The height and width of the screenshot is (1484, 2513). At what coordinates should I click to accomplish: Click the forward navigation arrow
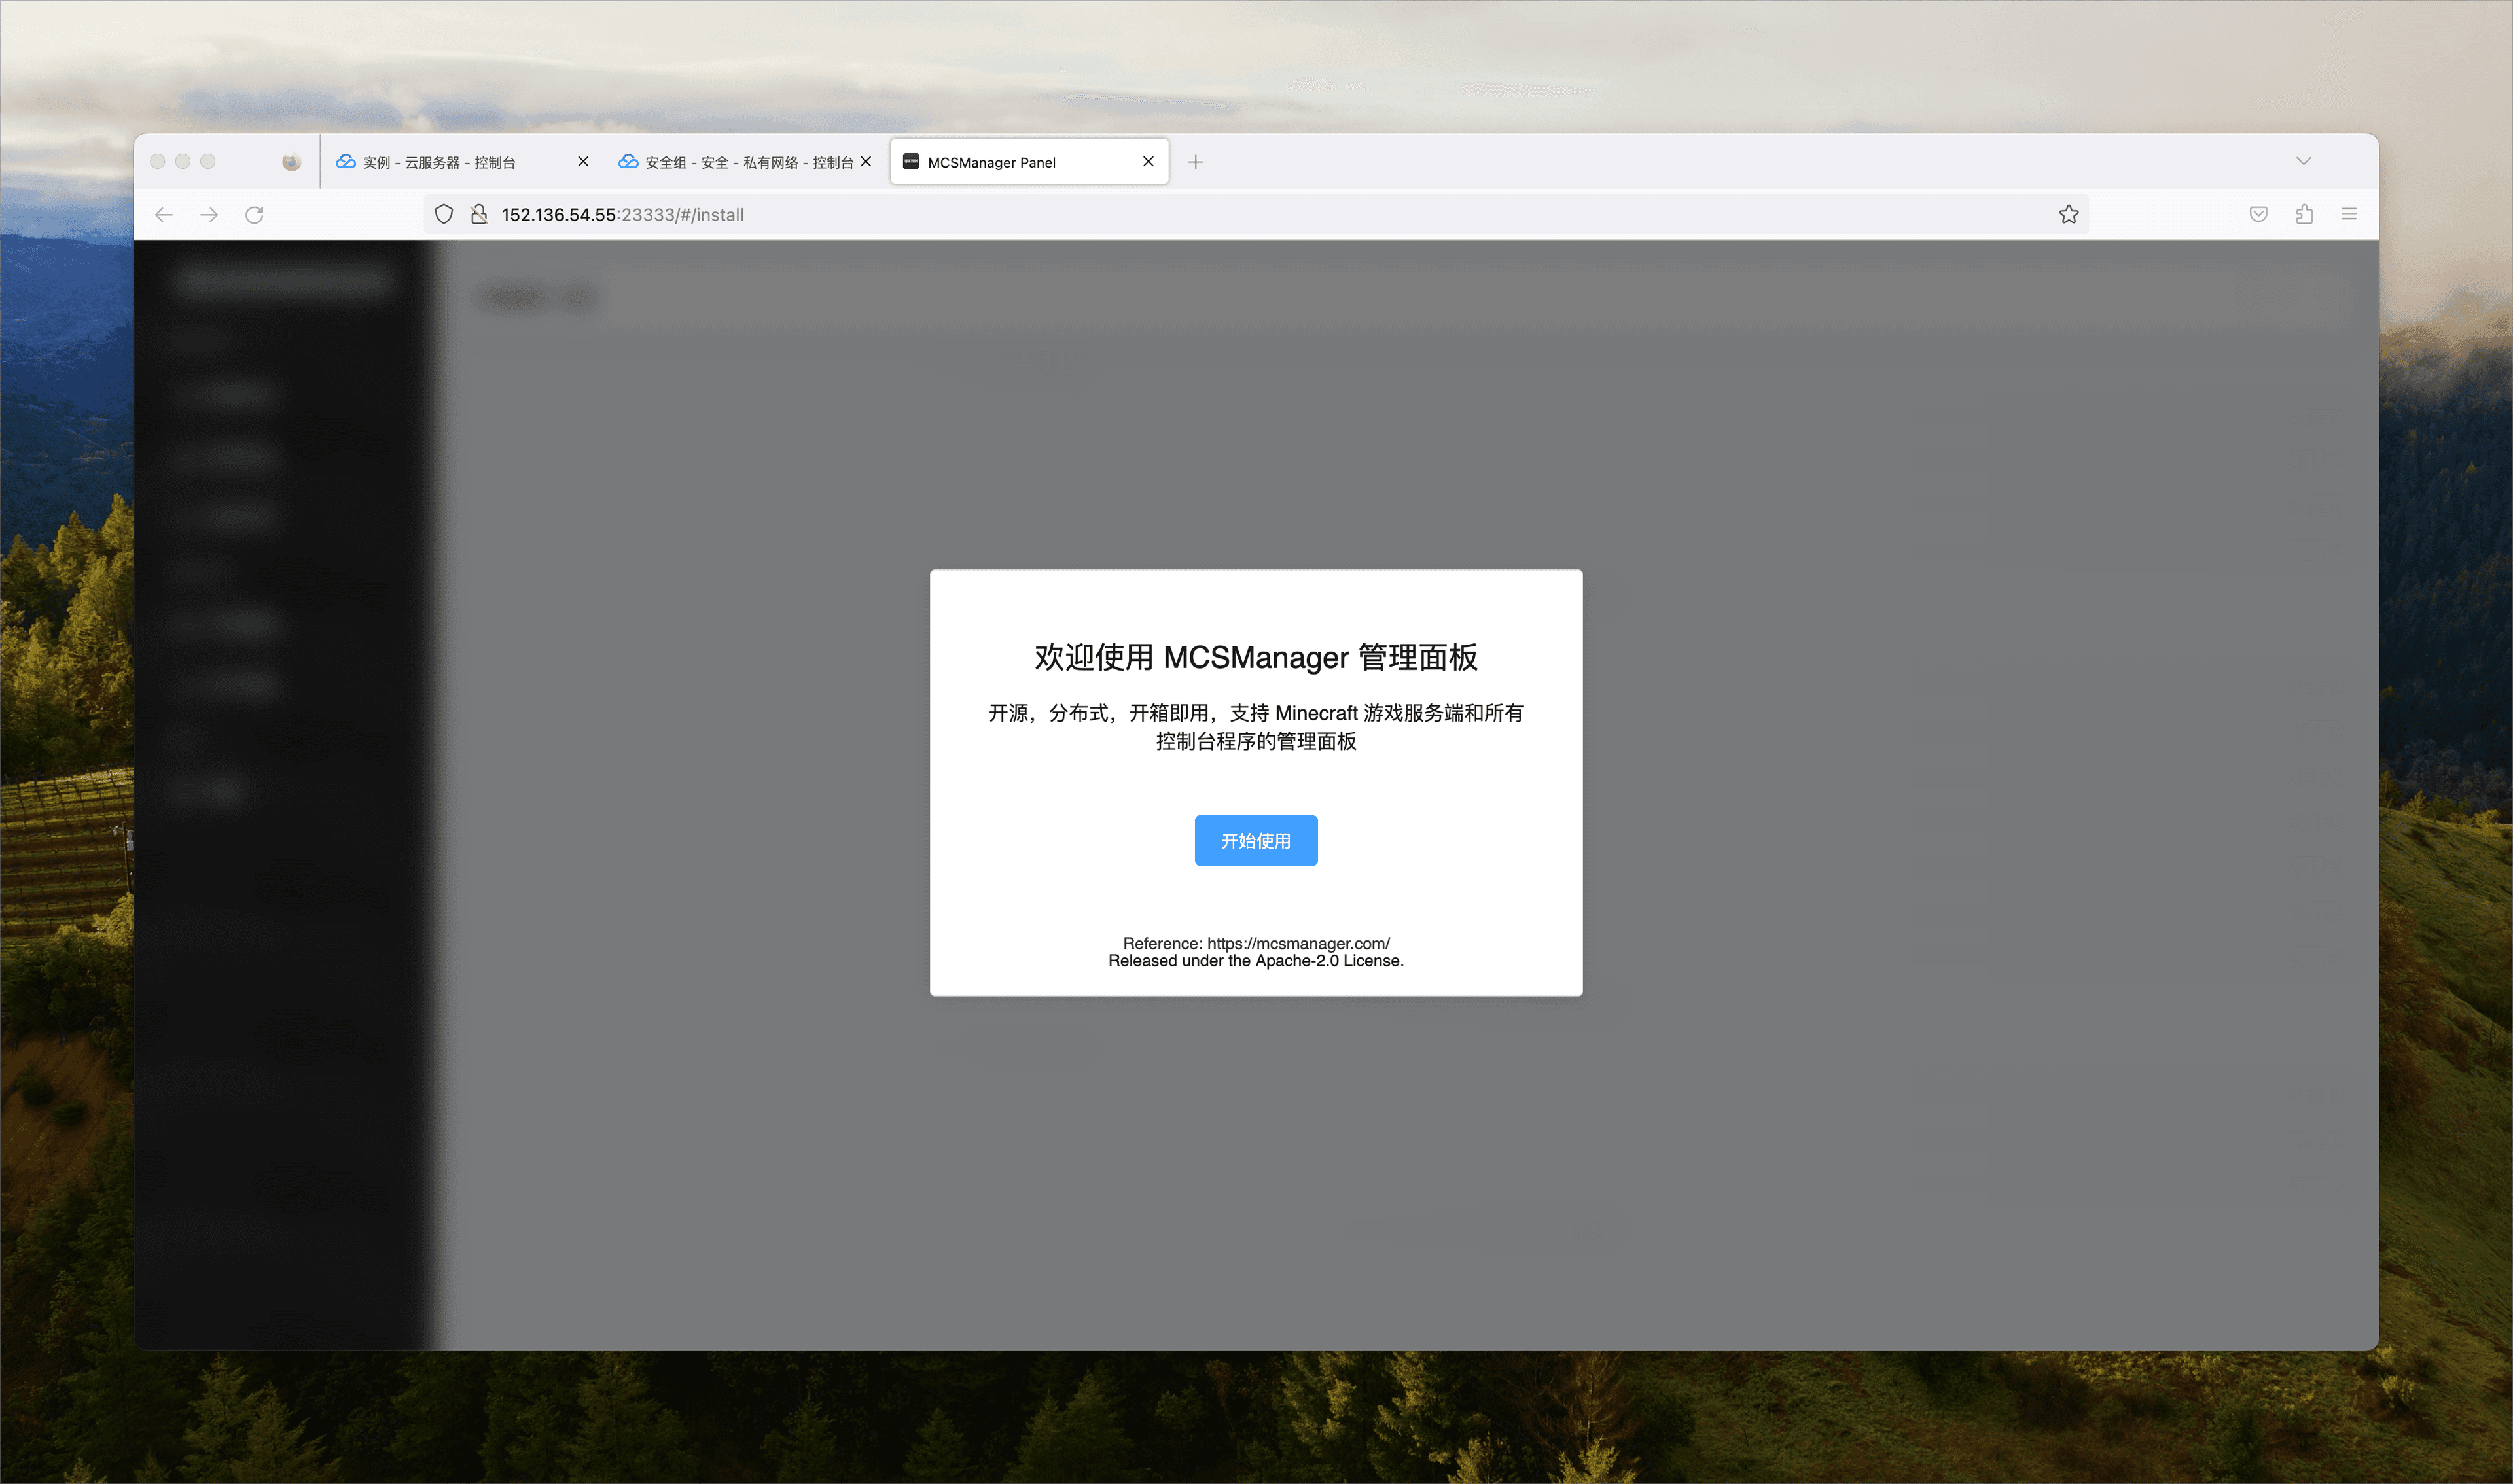[209, 214]
